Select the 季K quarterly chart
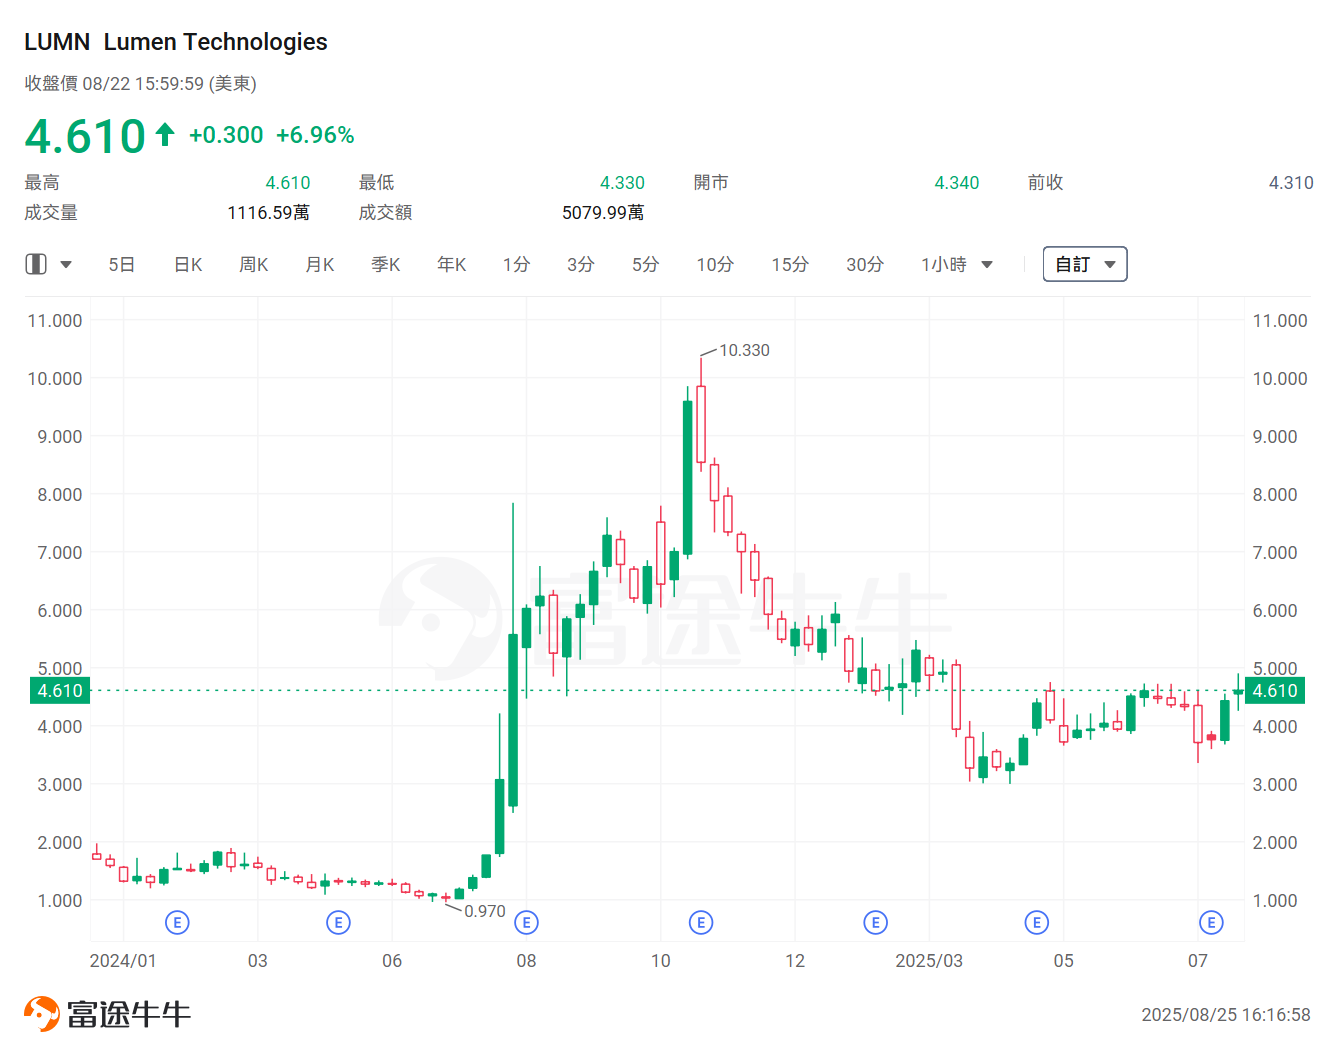1335x1055 pixels. [x=385, y=263]
